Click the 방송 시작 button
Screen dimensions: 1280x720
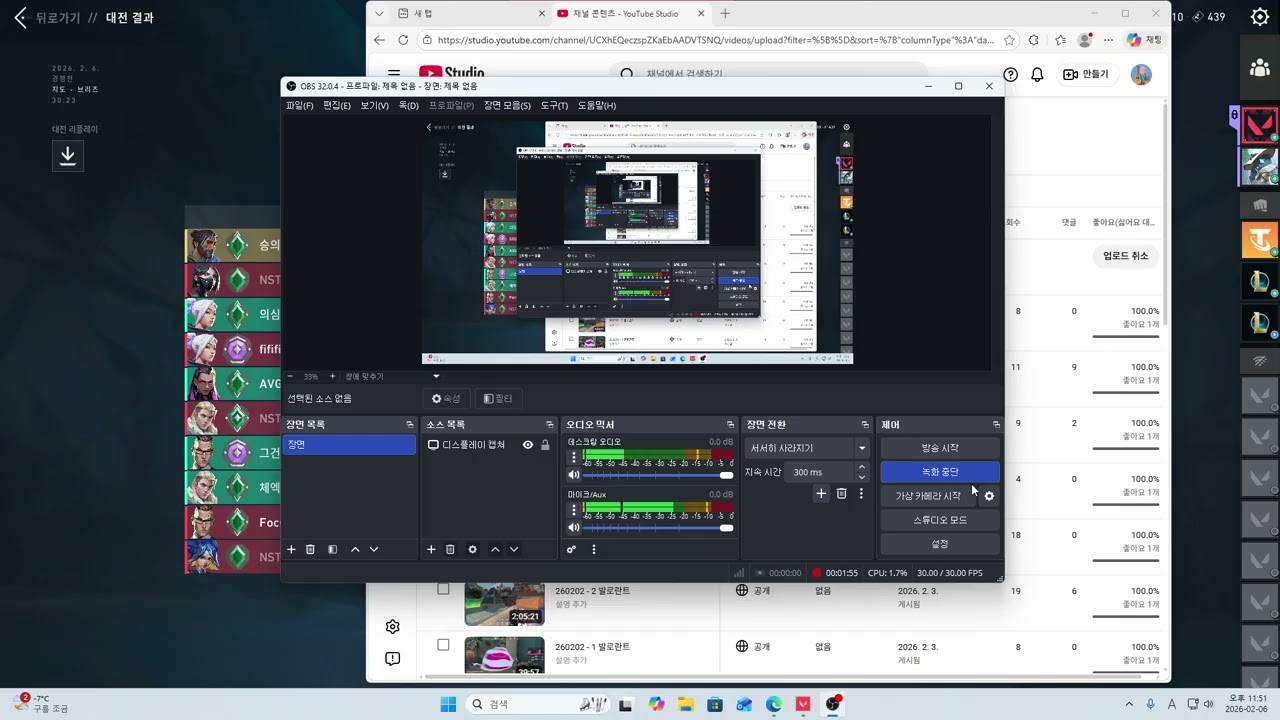(x=940, y=448)
